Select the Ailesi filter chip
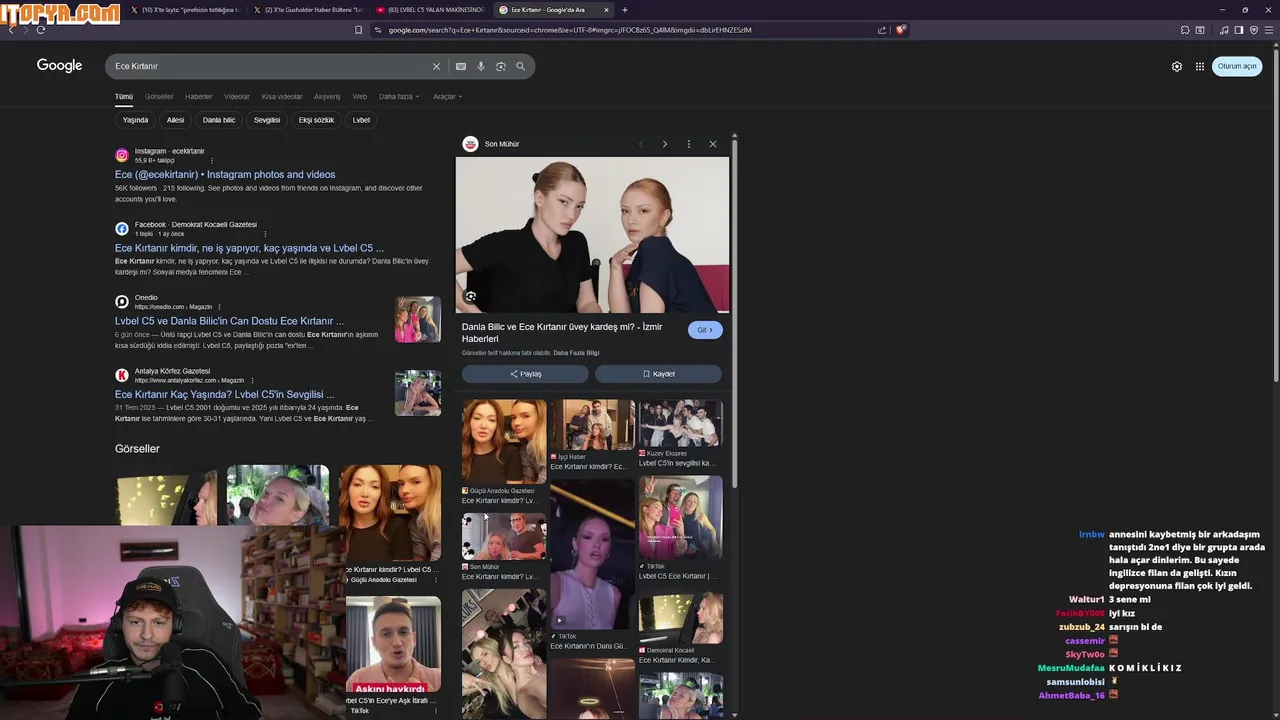1280x720 pixels. 175,120
